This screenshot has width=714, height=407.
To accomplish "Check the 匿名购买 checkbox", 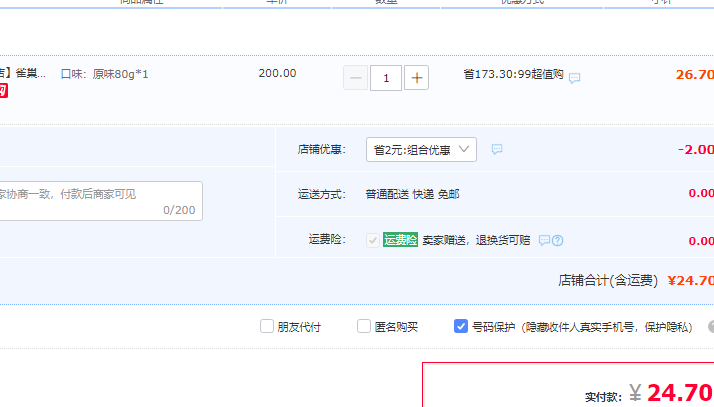I will [364, 326].
